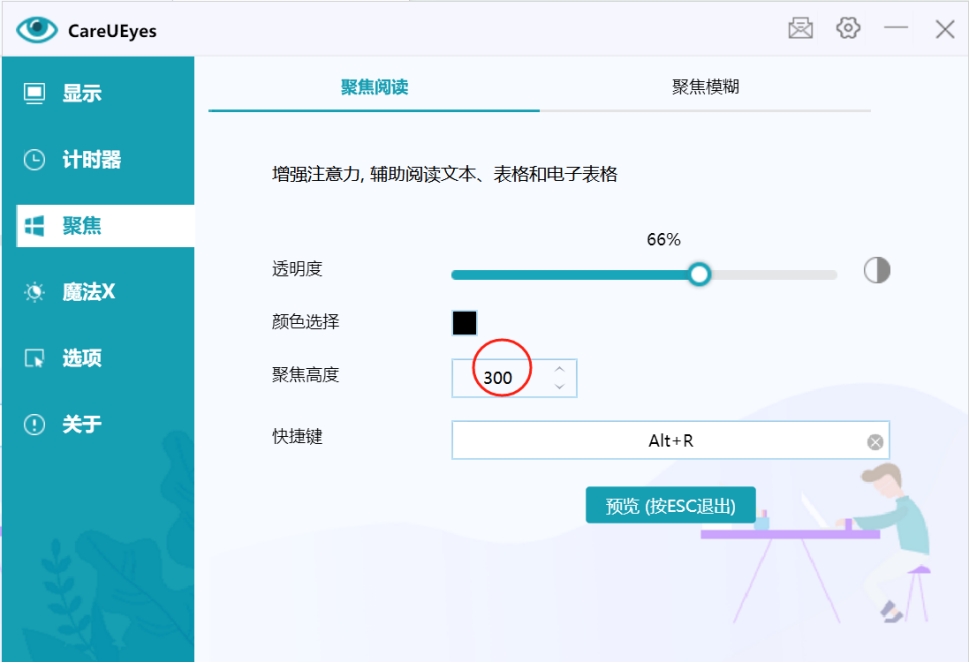The image size is (969, 663).
Task: Click the 透明度 slider handle at 66%
Action: (700, 273)
